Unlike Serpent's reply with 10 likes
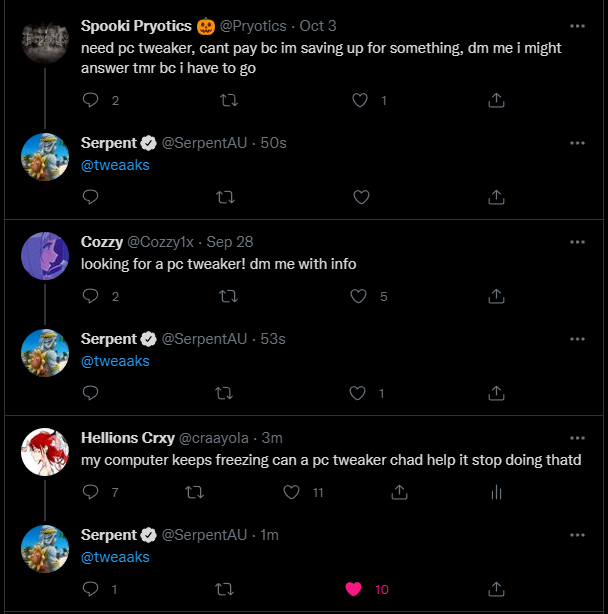 tap(353, 589)
